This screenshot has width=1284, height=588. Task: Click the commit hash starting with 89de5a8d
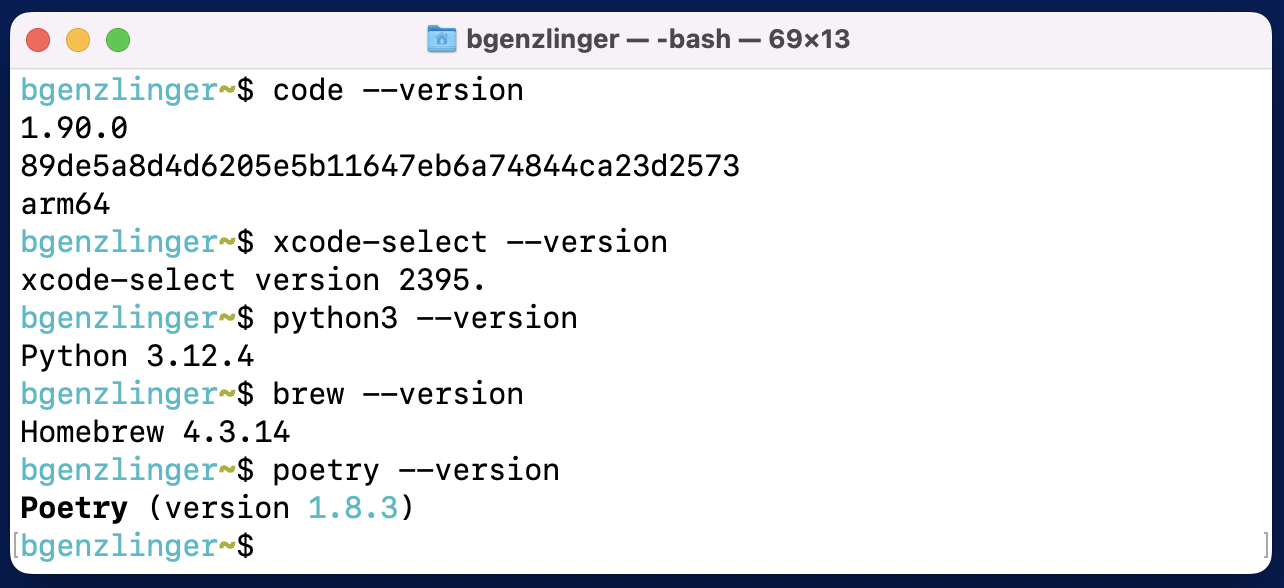pyautogui.click(x=381, y=167)
